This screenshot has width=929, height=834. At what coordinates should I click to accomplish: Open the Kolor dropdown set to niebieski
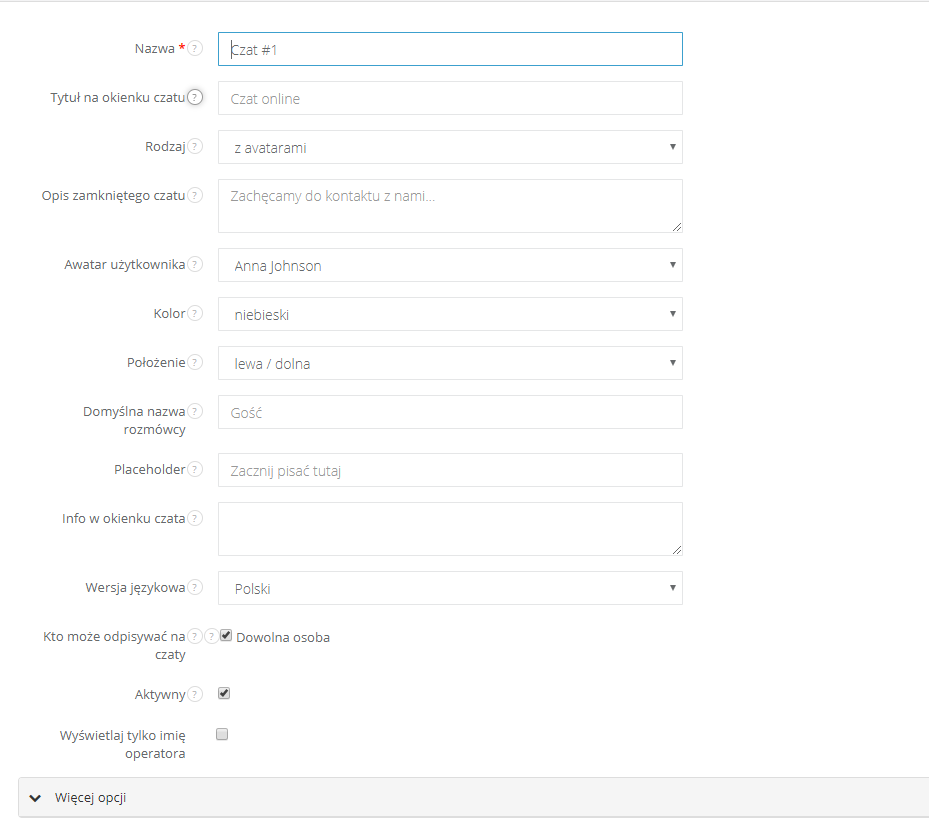450,314
